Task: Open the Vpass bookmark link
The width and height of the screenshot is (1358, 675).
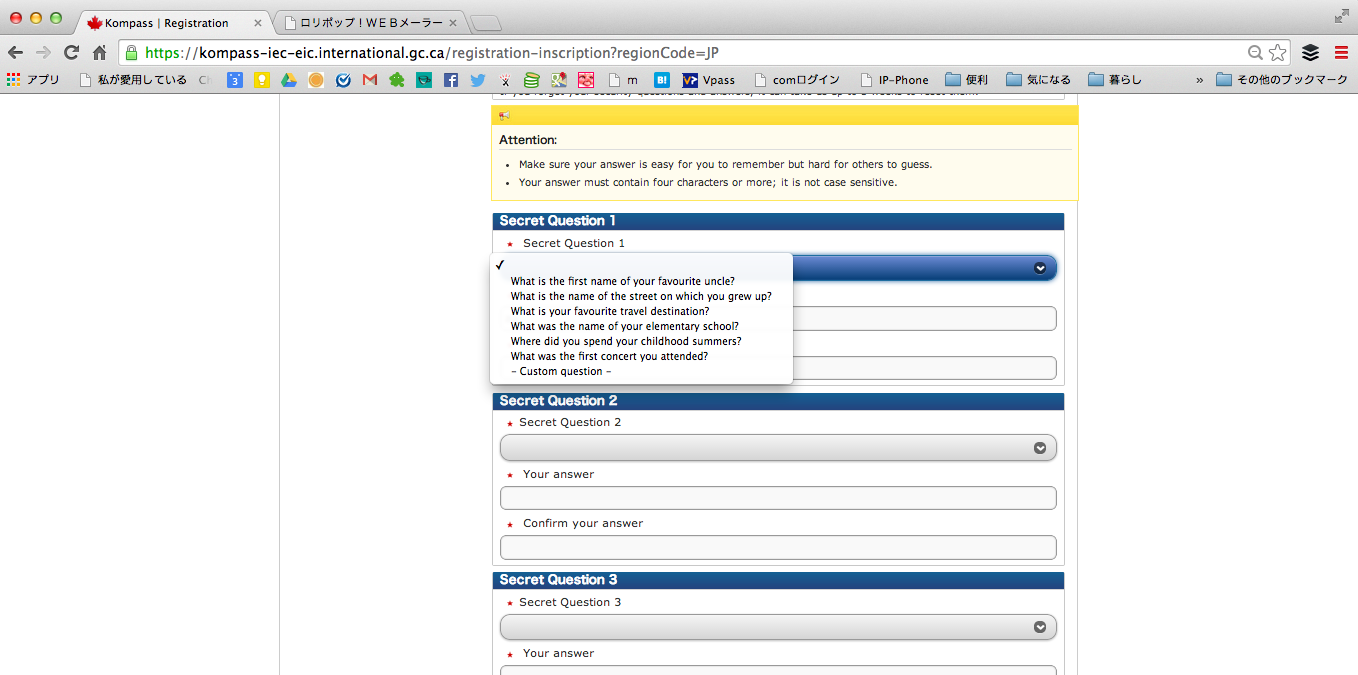Action: 709,80
